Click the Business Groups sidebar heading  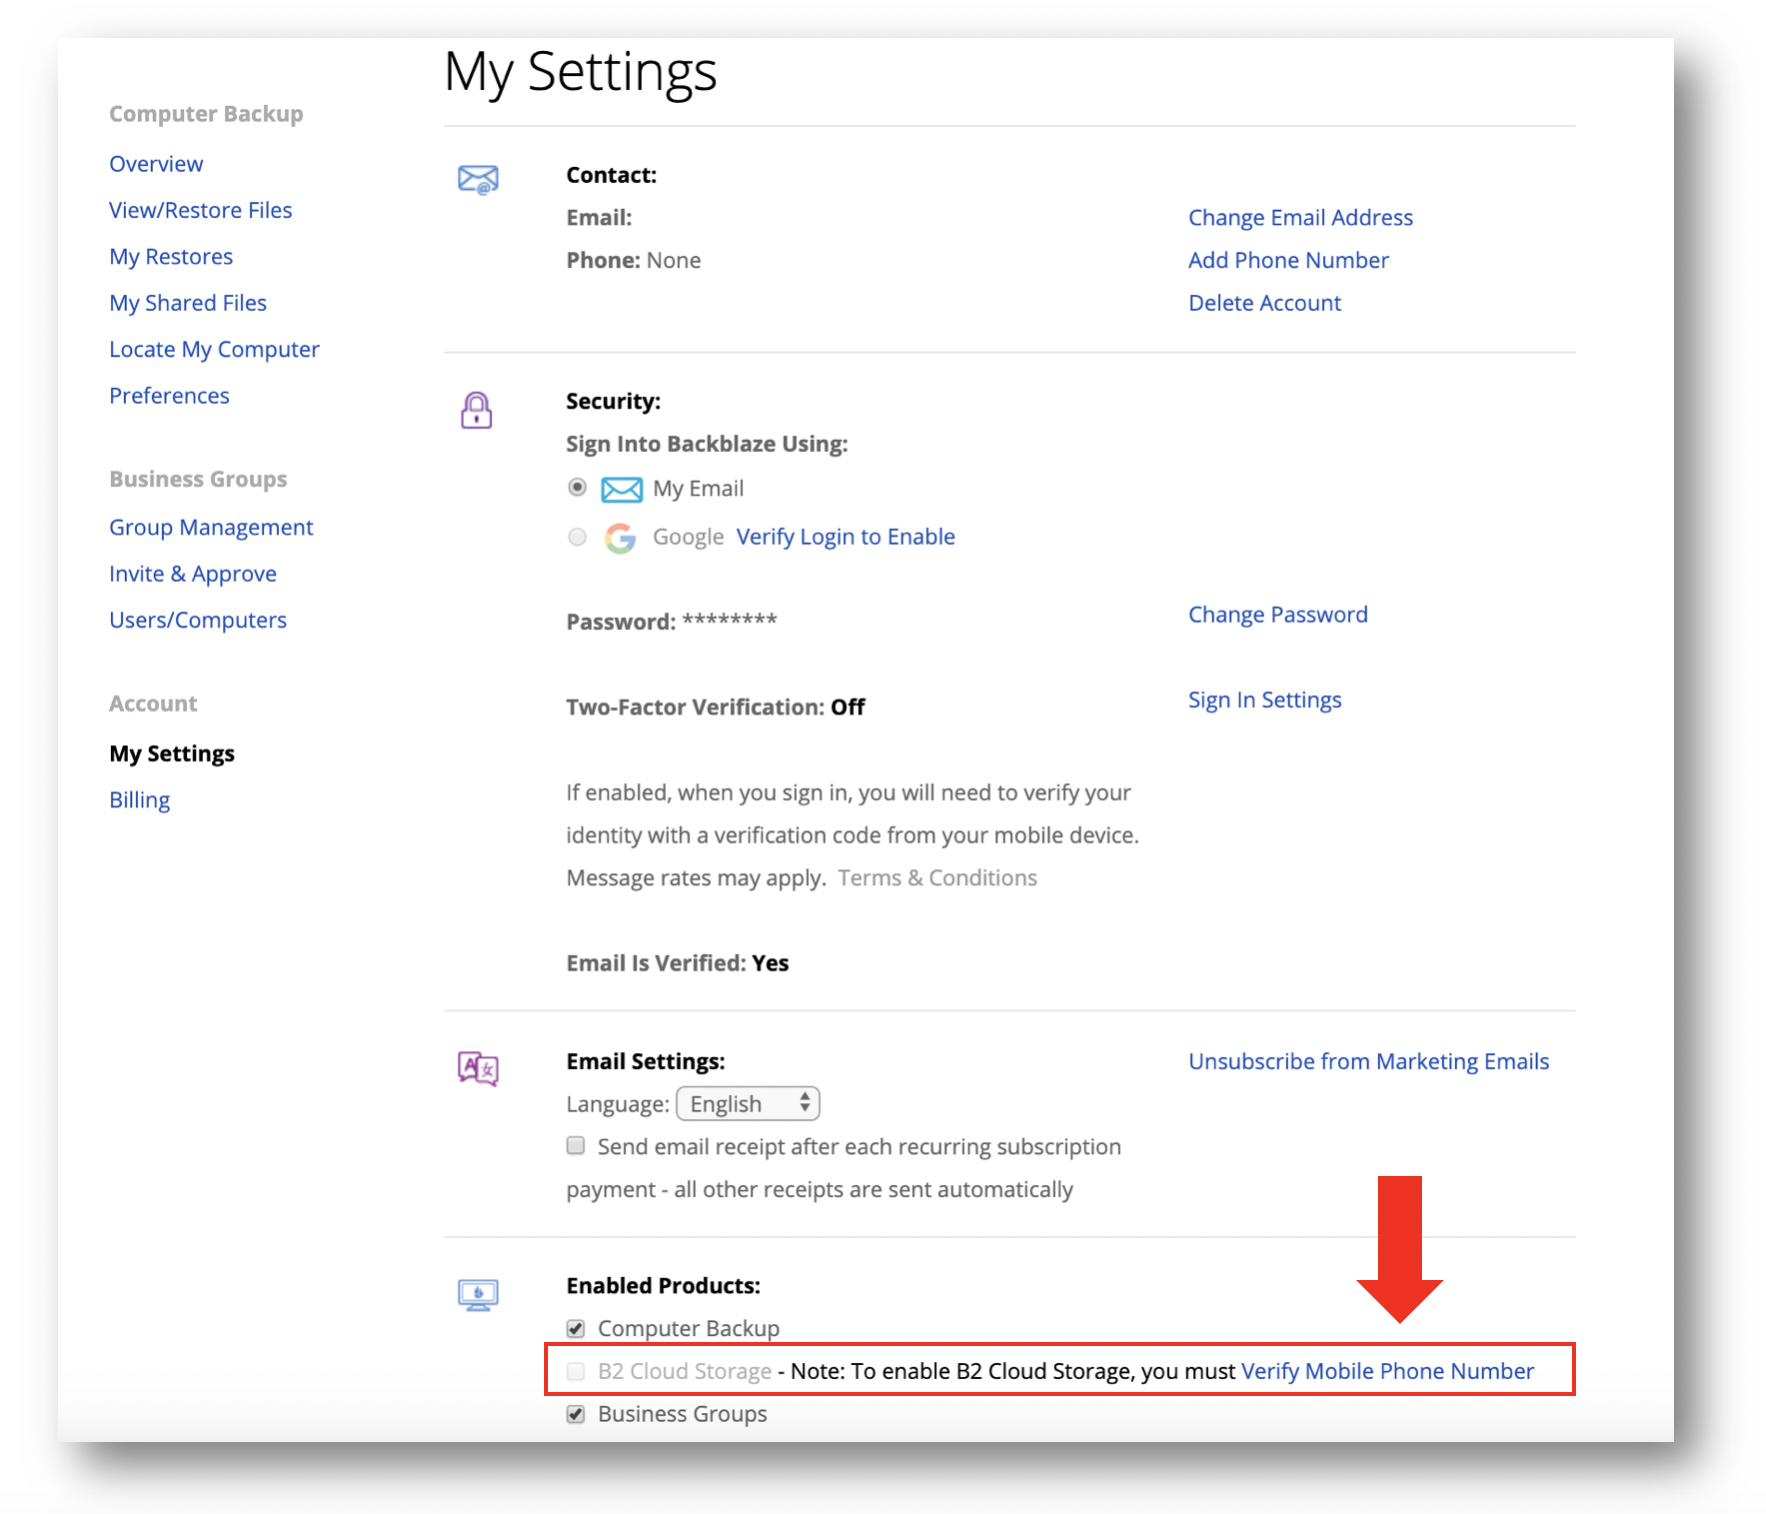click(x=198, y=479)
